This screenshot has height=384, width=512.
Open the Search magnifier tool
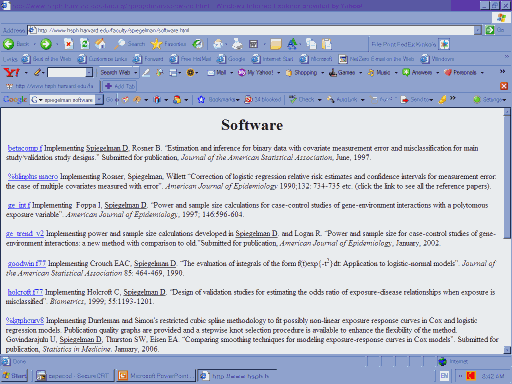(x=120, y=44)
